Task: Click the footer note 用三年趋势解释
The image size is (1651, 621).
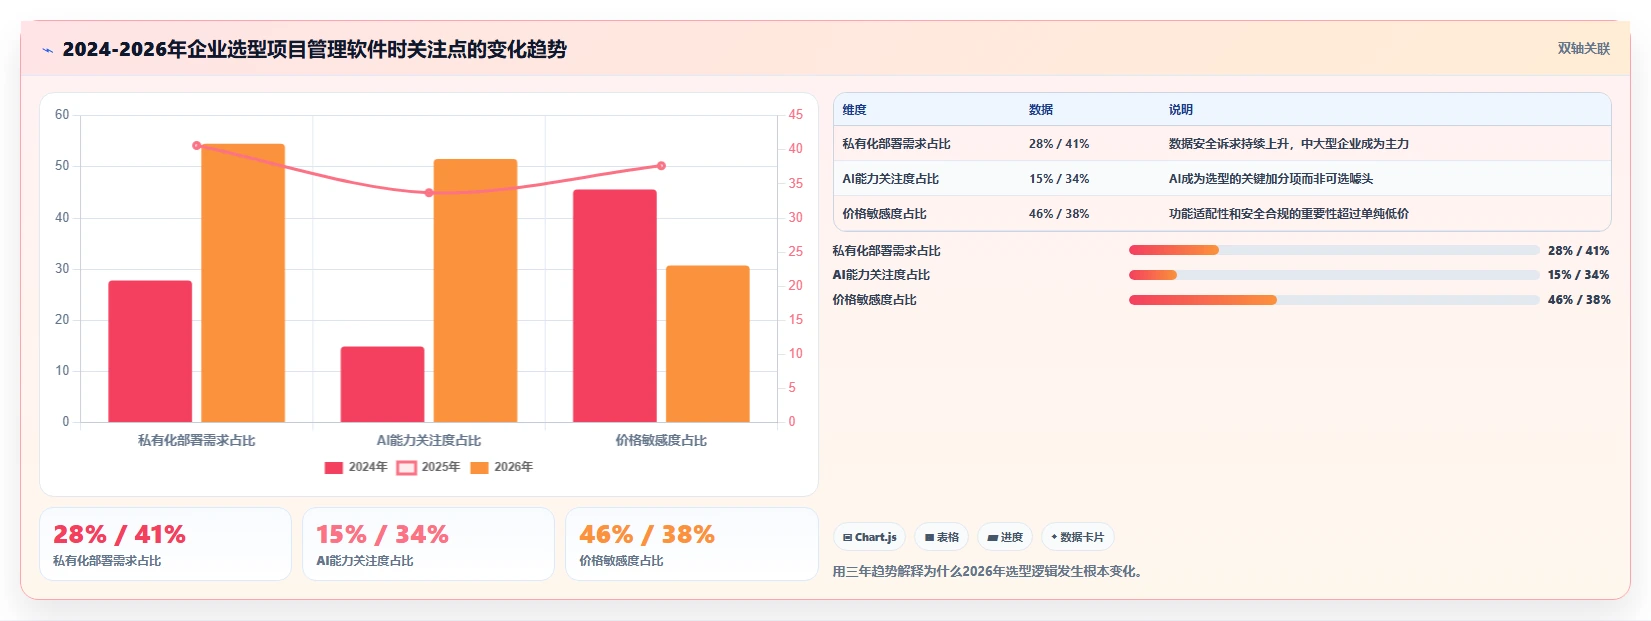Action: (x=988, y=572)
